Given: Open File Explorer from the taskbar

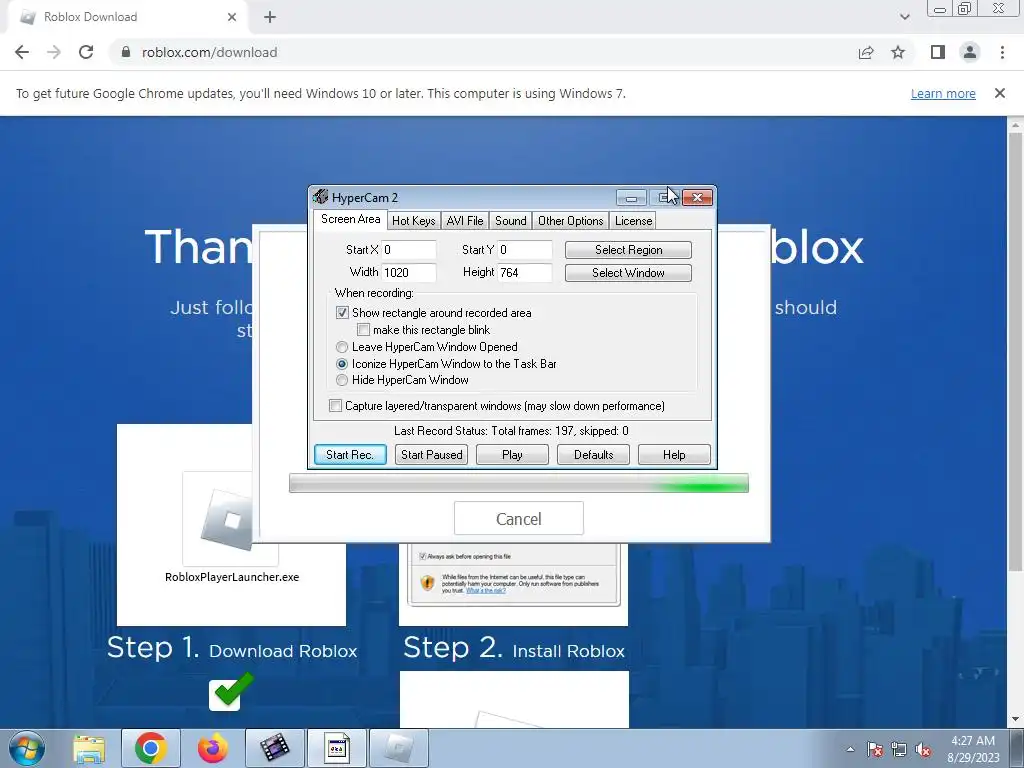Looking at the screenshot, I should 89,748.
